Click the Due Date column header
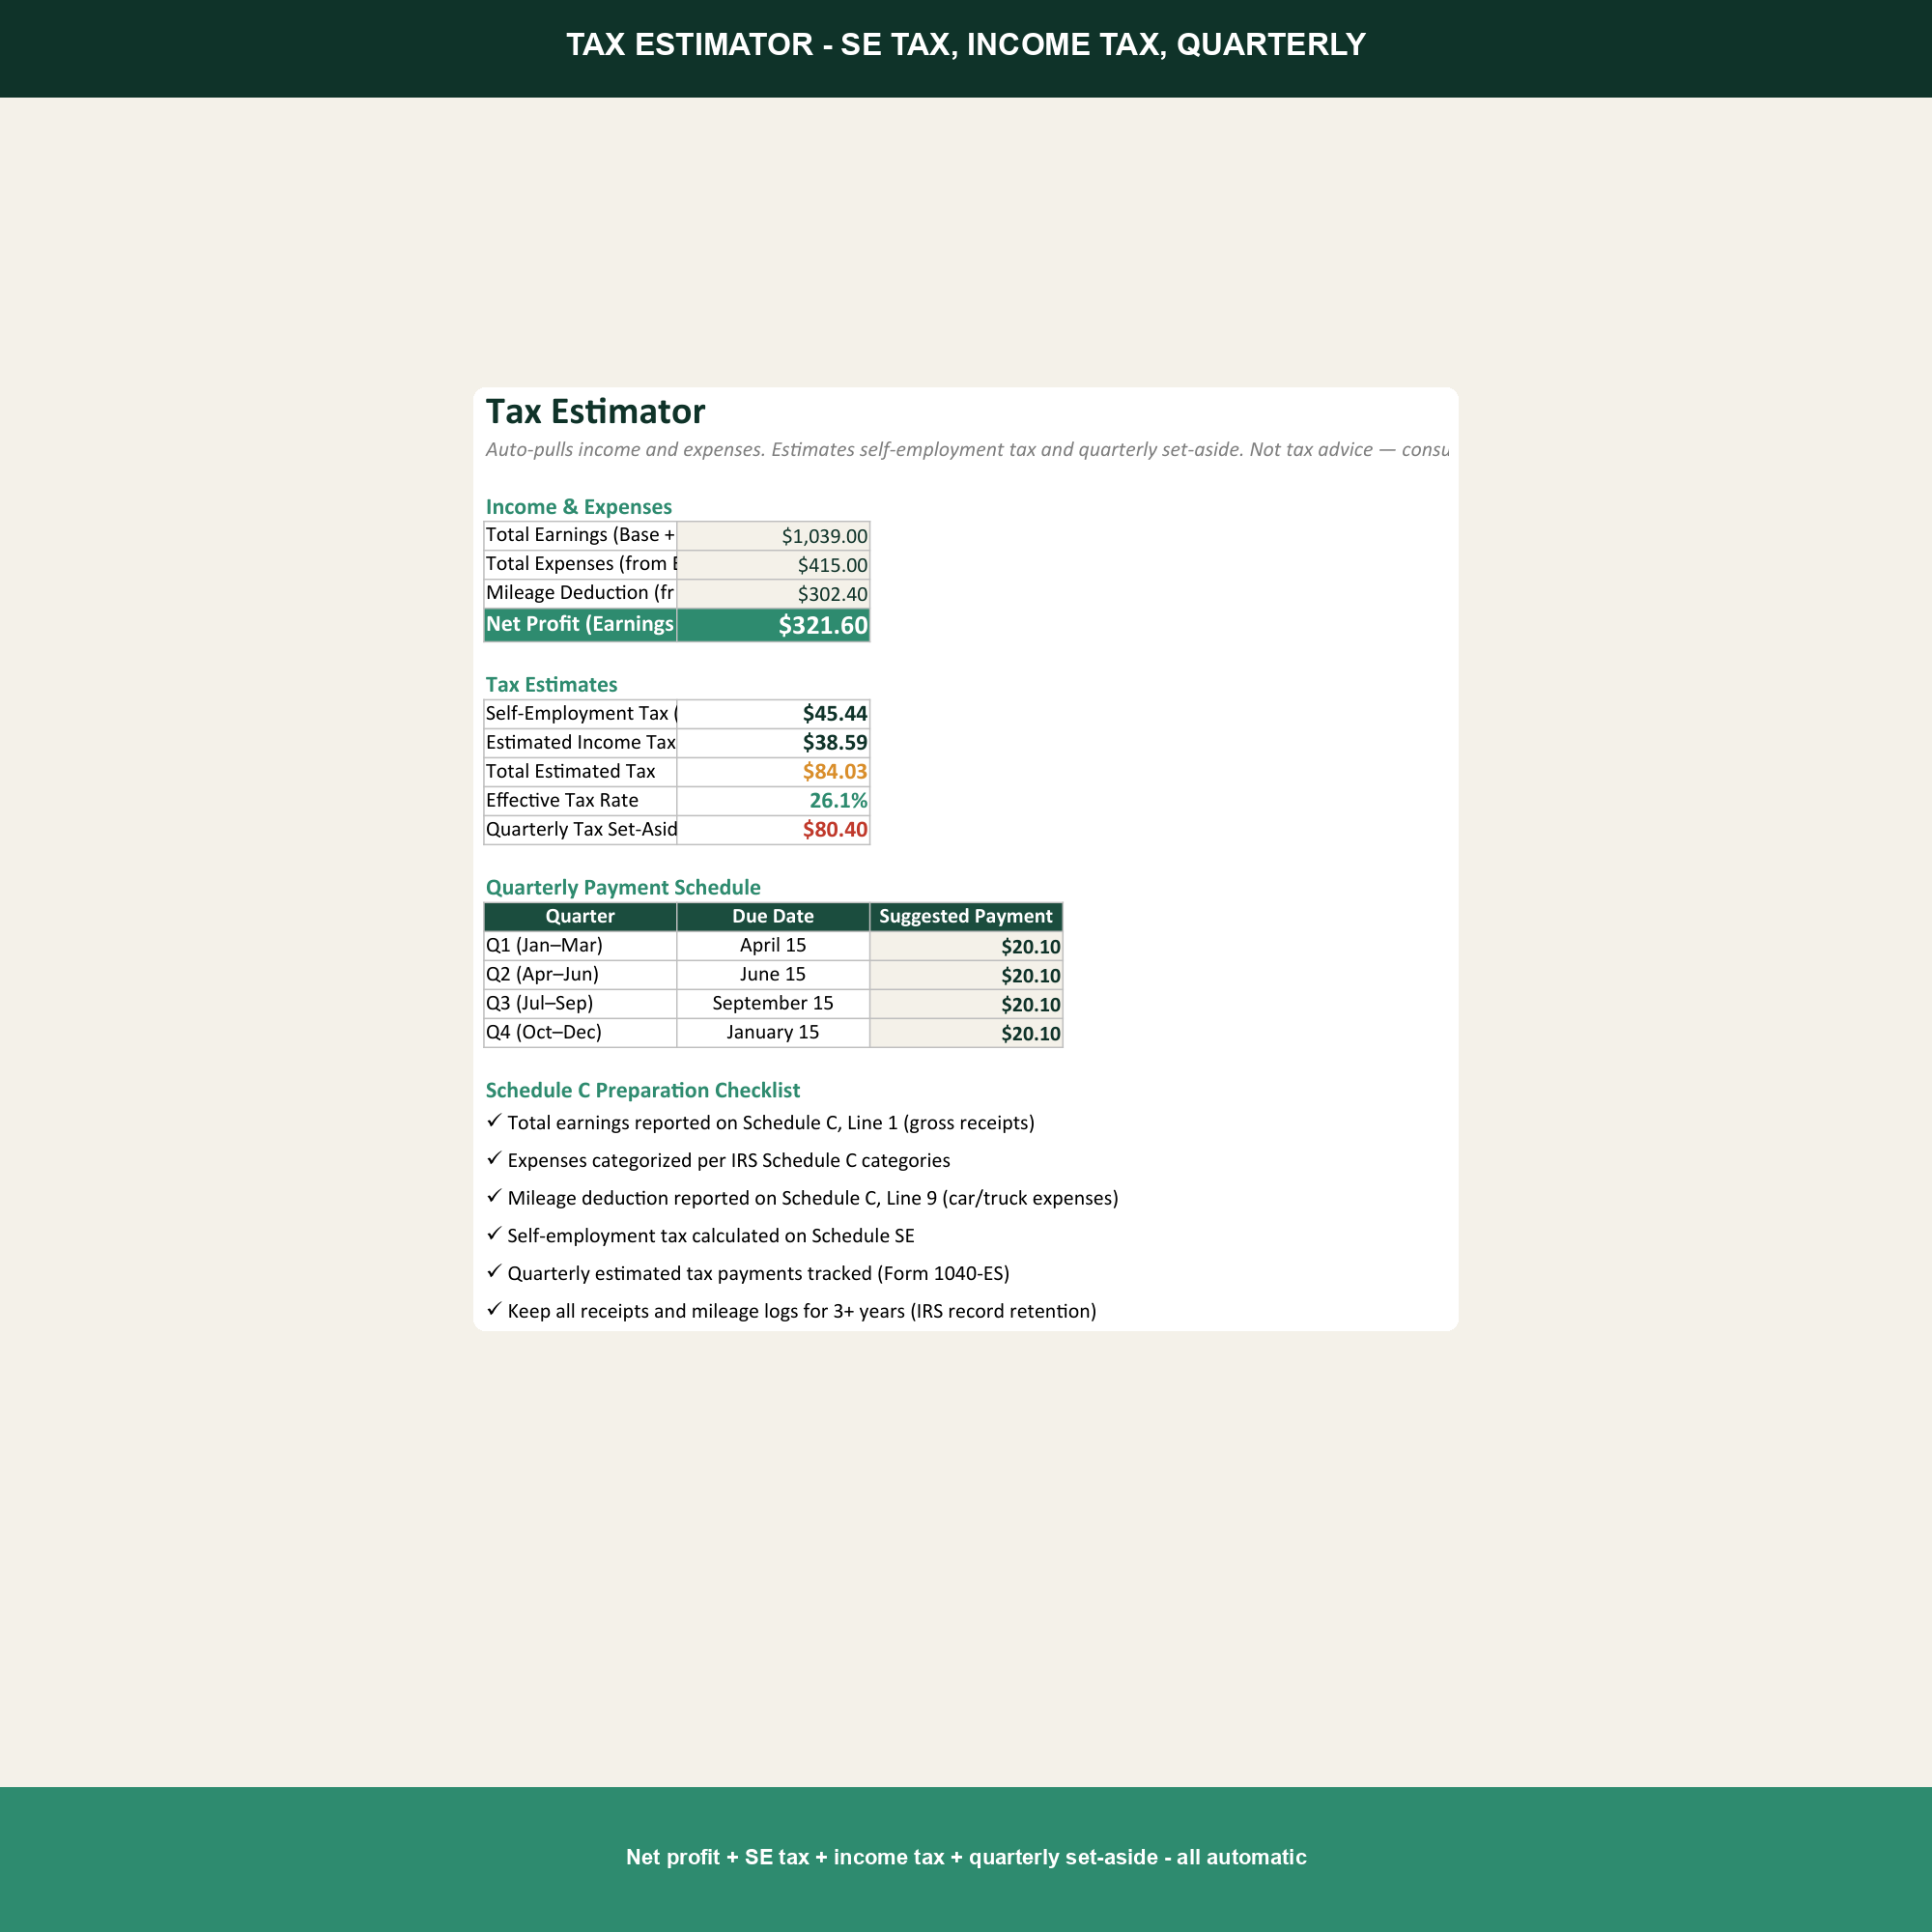The image size is (1932, 1932). (x=773, y=916)
